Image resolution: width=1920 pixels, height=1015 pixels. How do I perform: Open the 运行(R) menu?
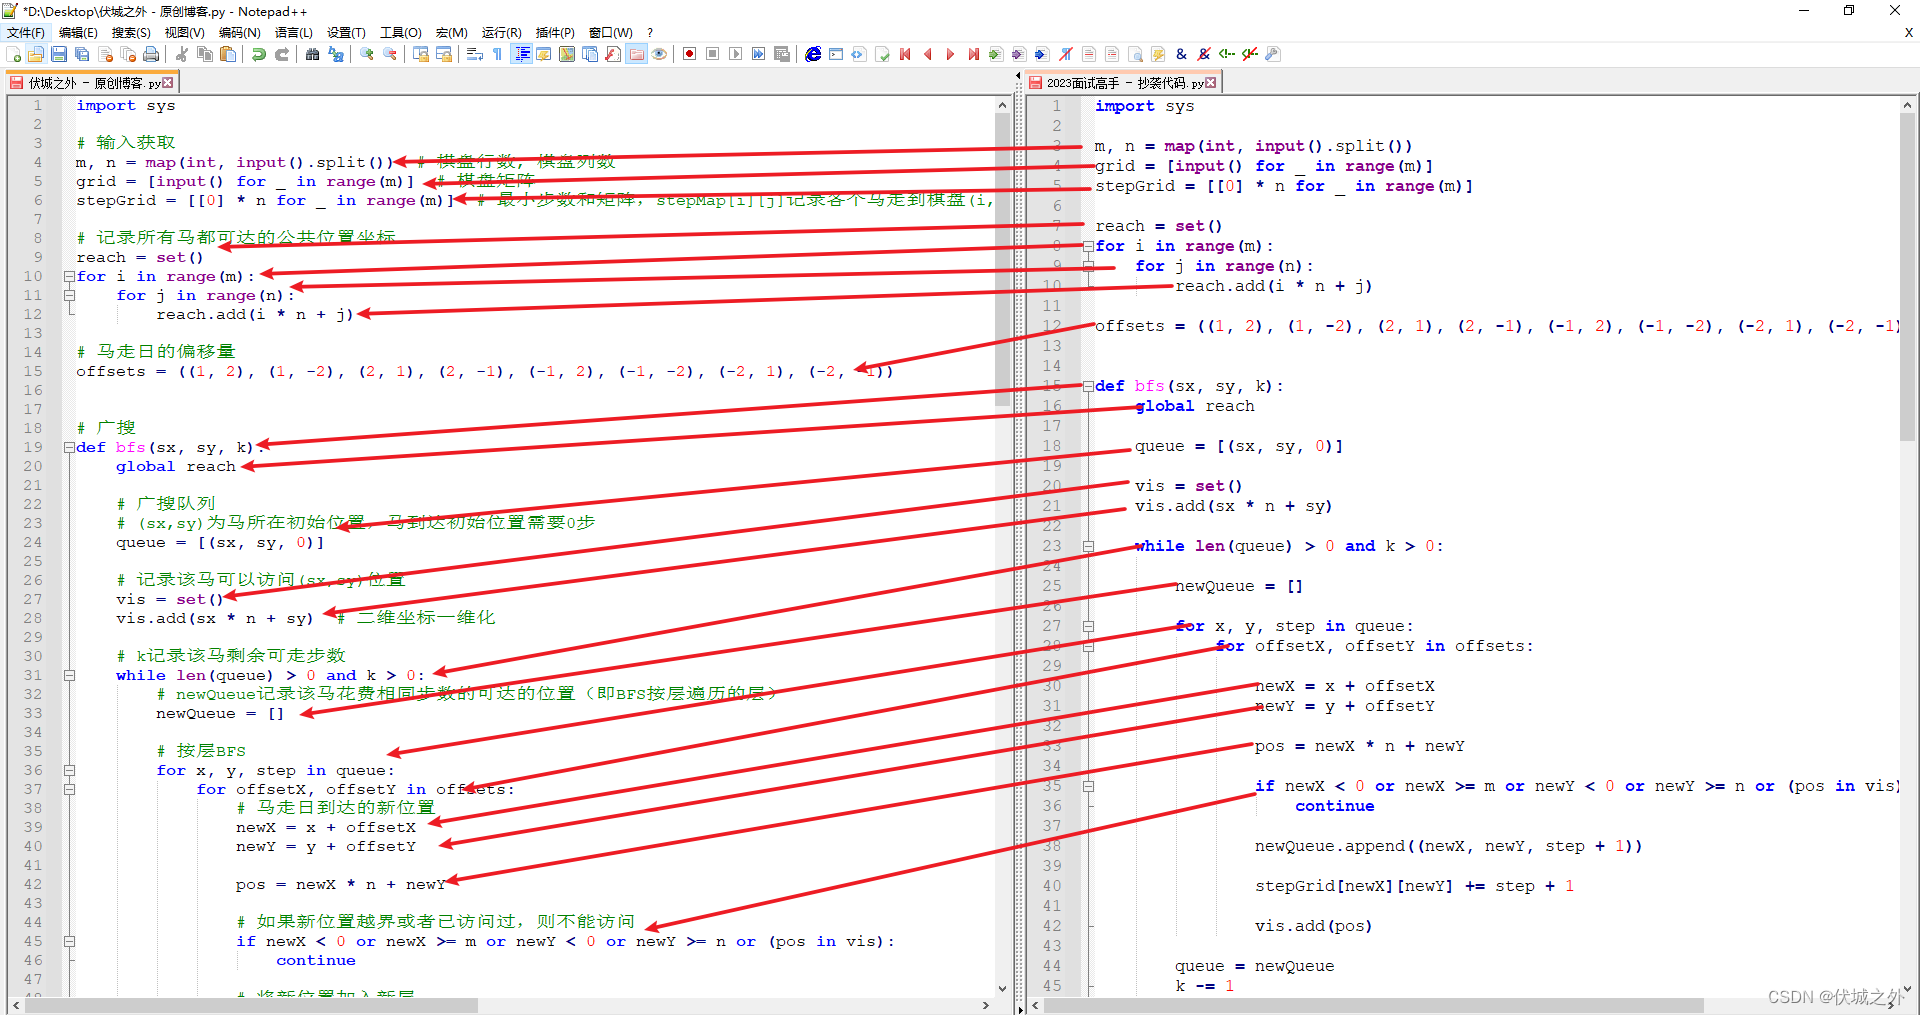point(501,32)
